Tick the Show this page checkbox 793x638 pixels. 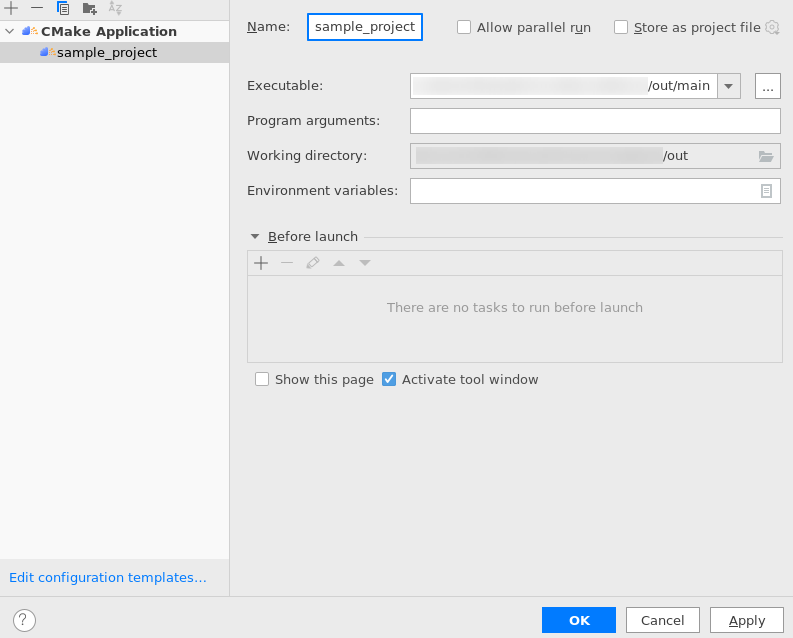(262, 379)
